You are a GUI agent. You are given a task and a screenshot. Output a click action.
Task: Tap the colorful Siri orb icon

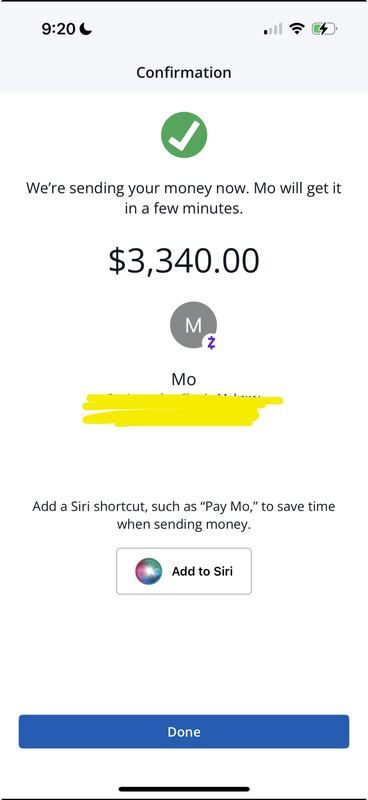coord(149,571)
